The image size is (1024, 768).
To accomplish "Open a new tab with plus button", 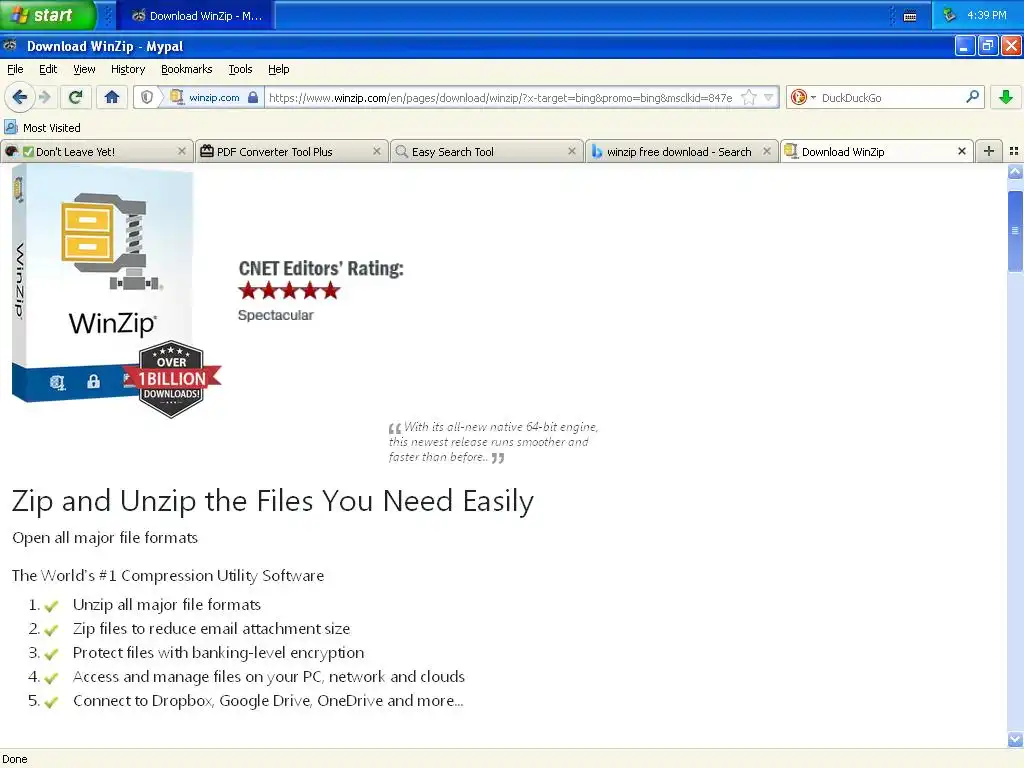I will point(989,151).
